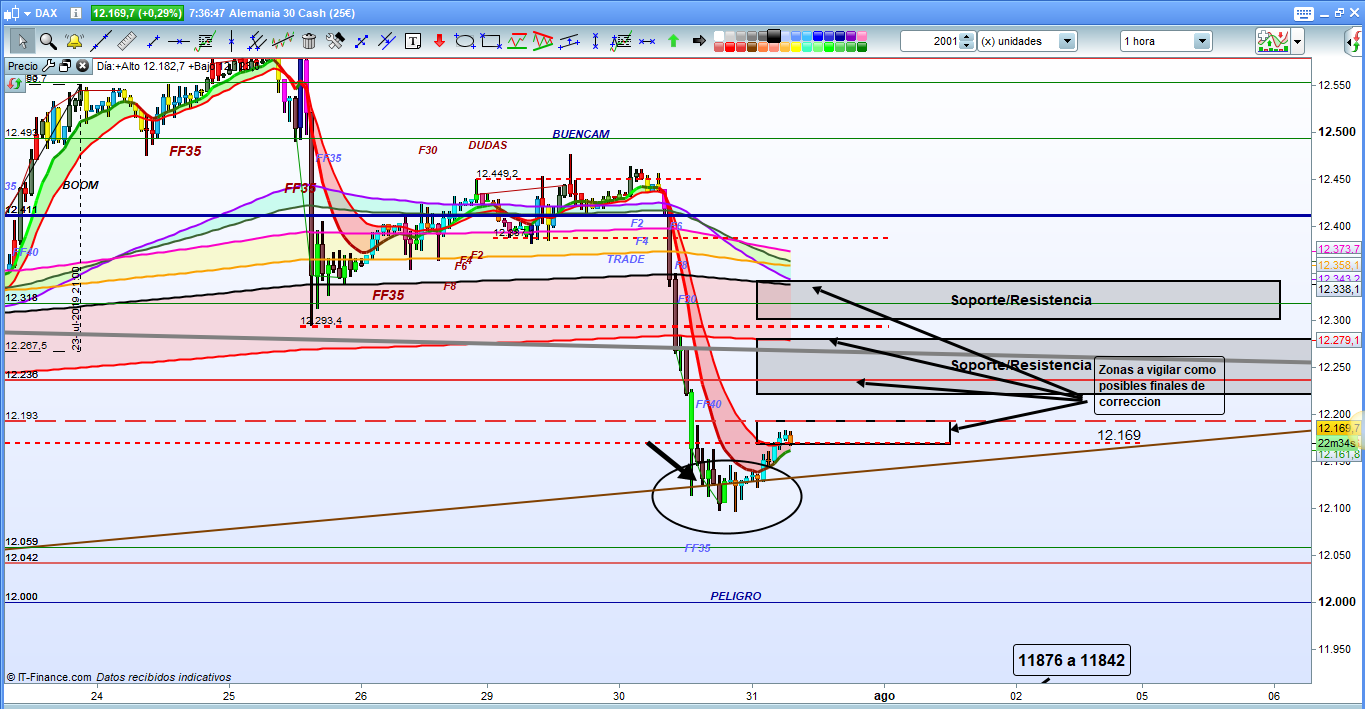Viewport: 1365px width, 709px height.
Task: Open the alert bell tool
Action: [x=74, y=41]
